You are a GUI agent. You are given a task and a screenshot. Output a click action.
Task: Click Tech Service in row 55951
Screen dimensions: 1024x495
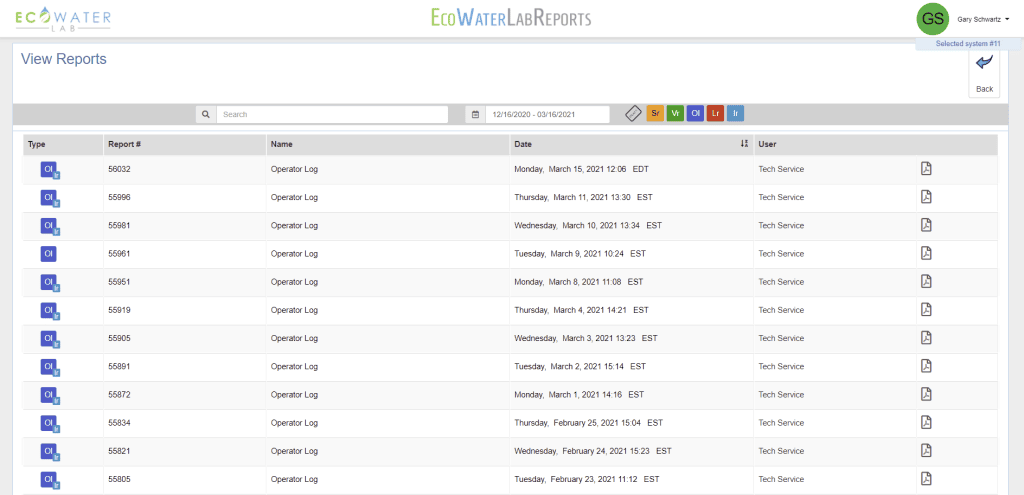[781, 282]
